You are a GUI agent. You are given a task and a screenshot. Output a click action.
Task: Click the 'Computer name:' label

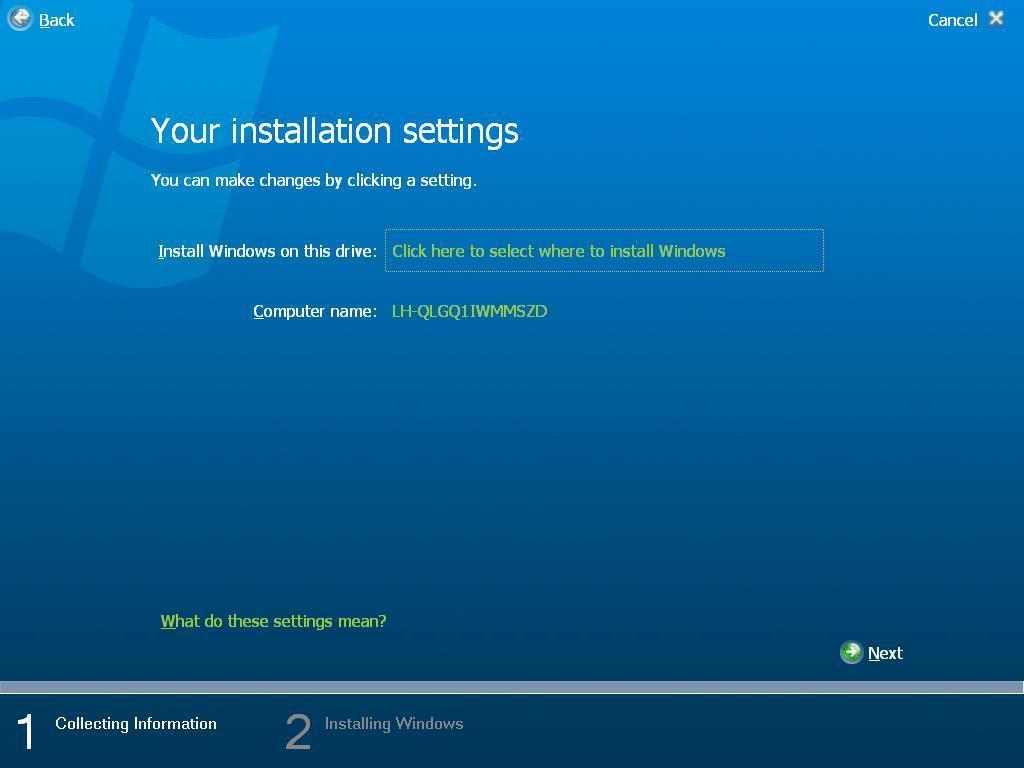[x=315, y=312]
